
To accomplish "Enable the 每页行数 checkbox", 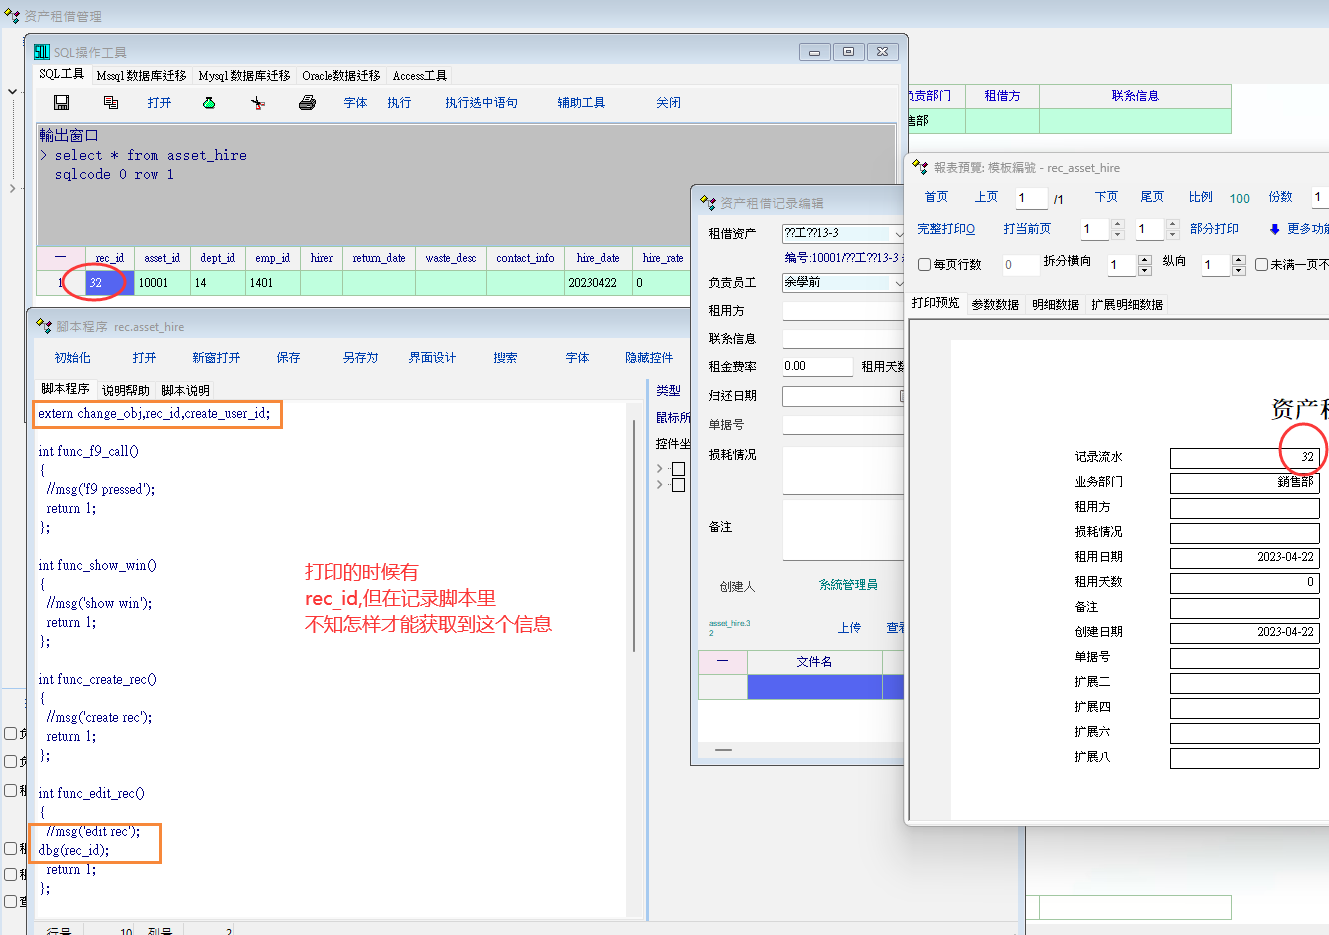I will pos(925,265).
